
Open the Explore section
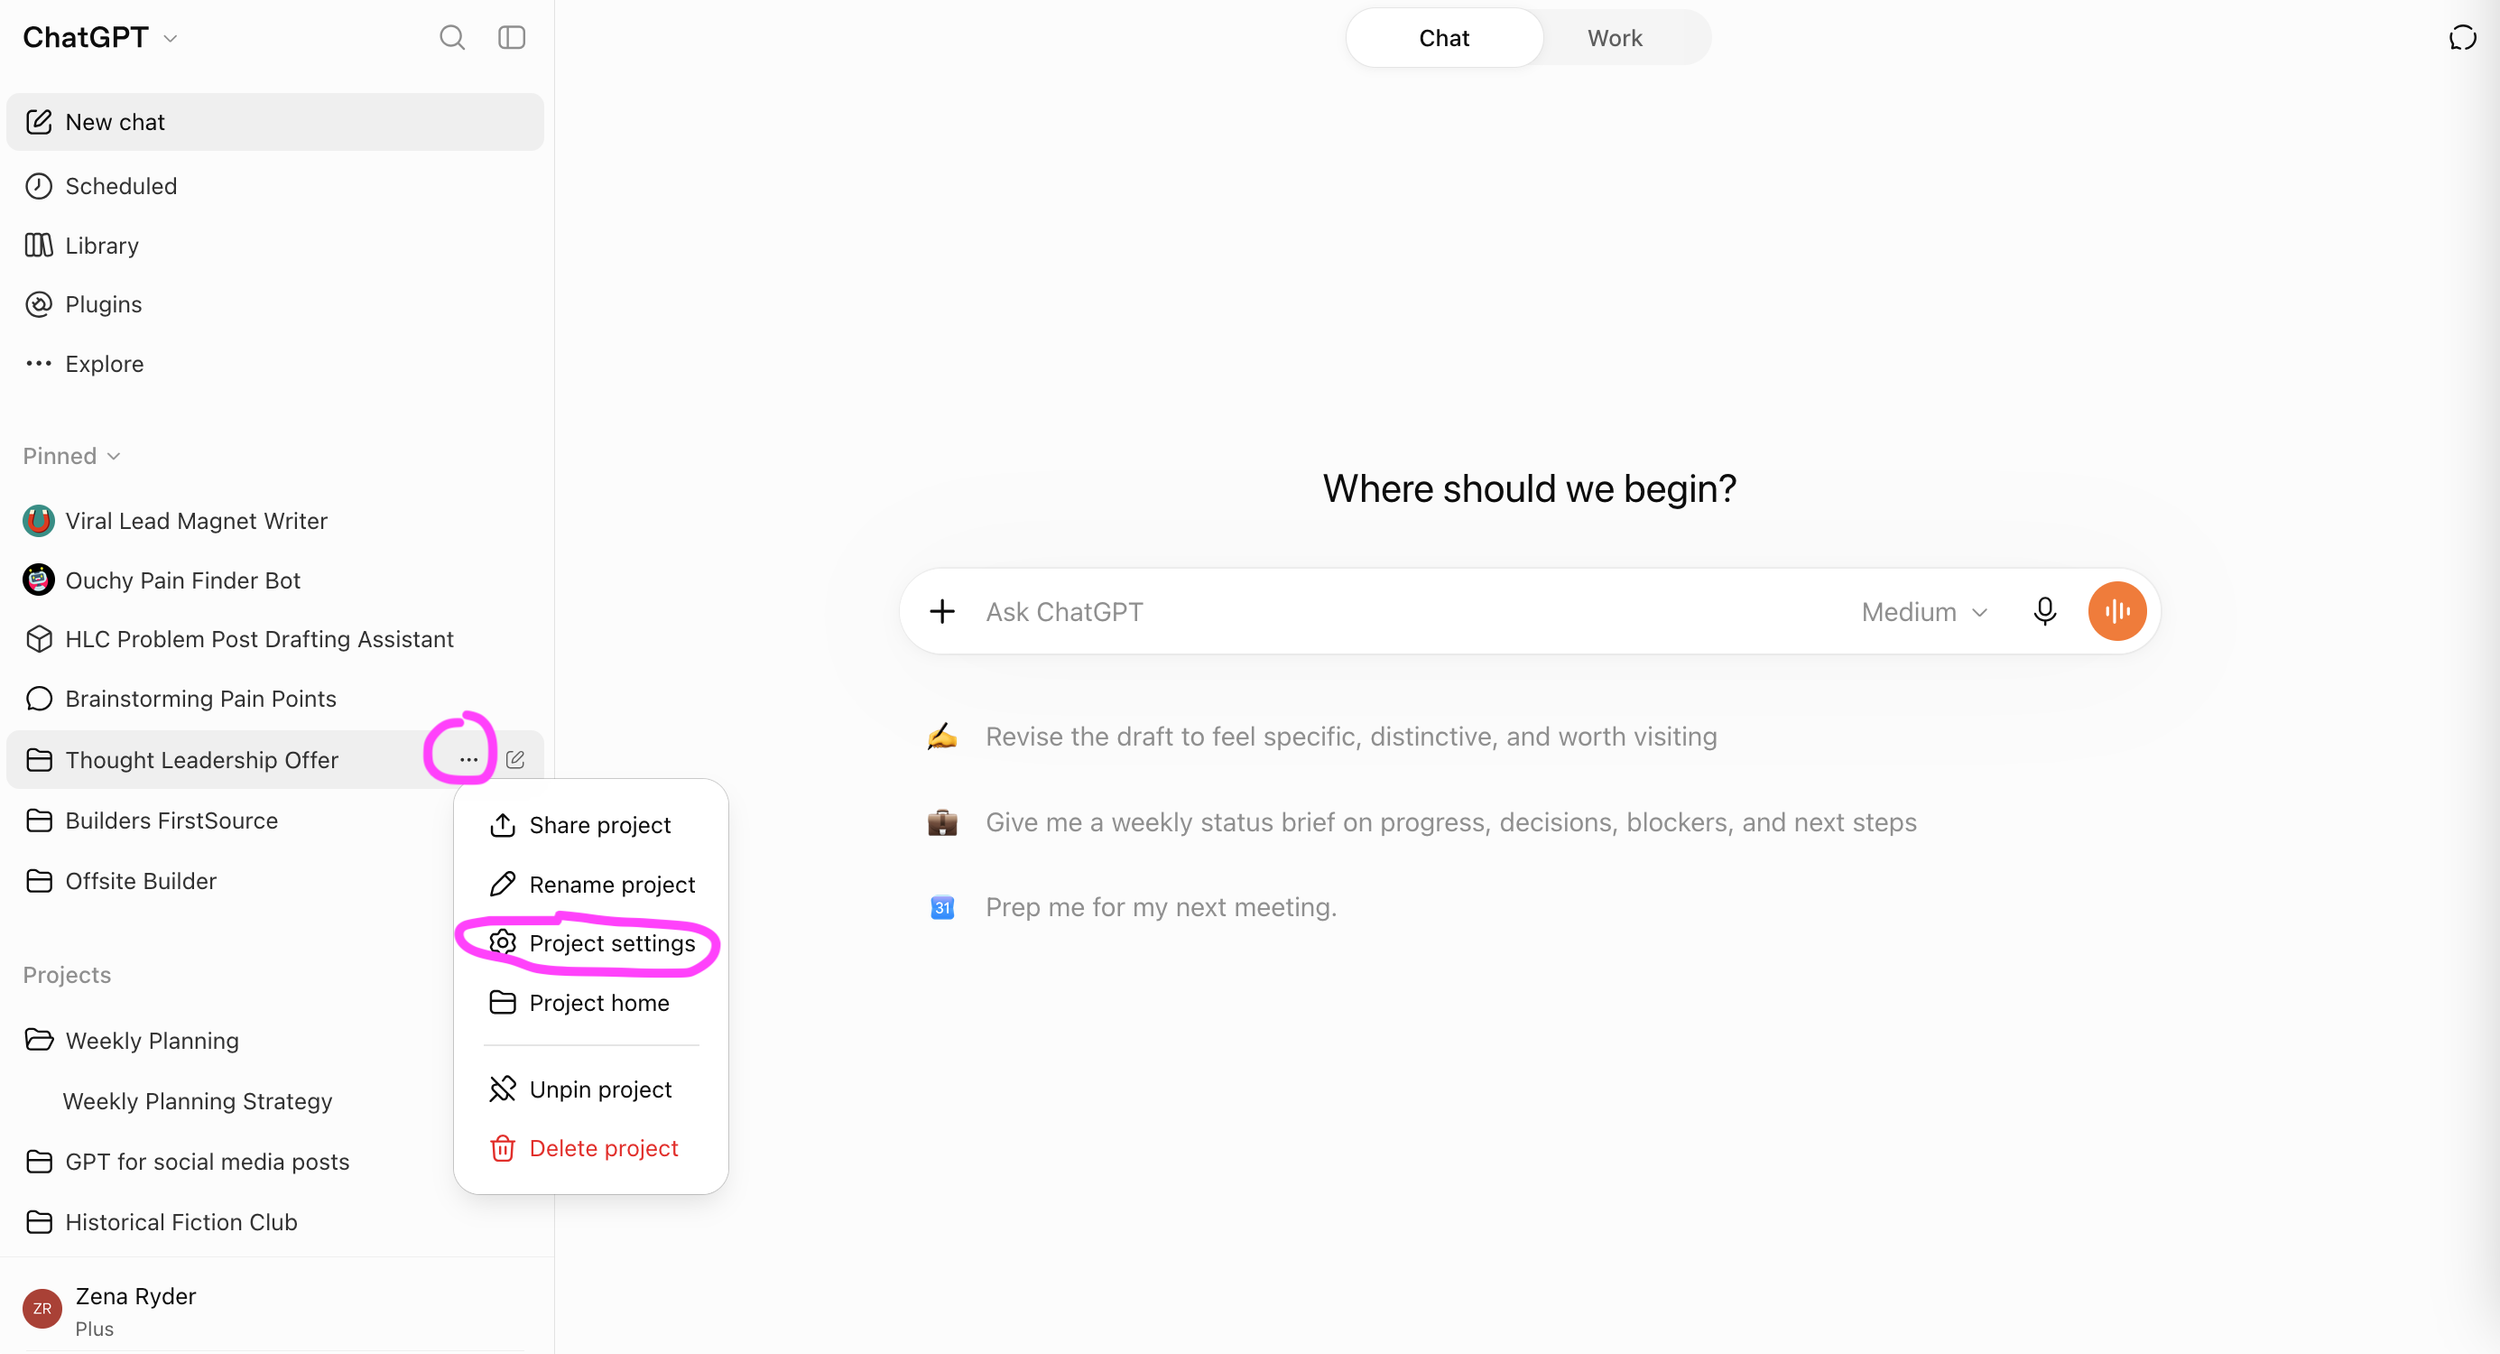[275, 364]
